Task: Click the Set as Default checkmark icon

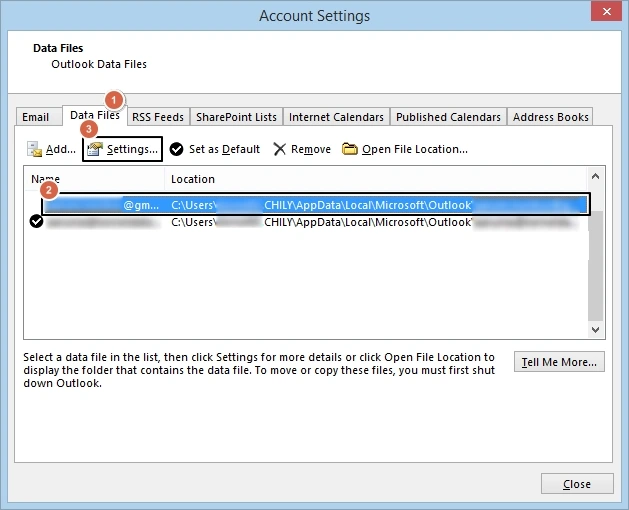Action: pos(176,149)
